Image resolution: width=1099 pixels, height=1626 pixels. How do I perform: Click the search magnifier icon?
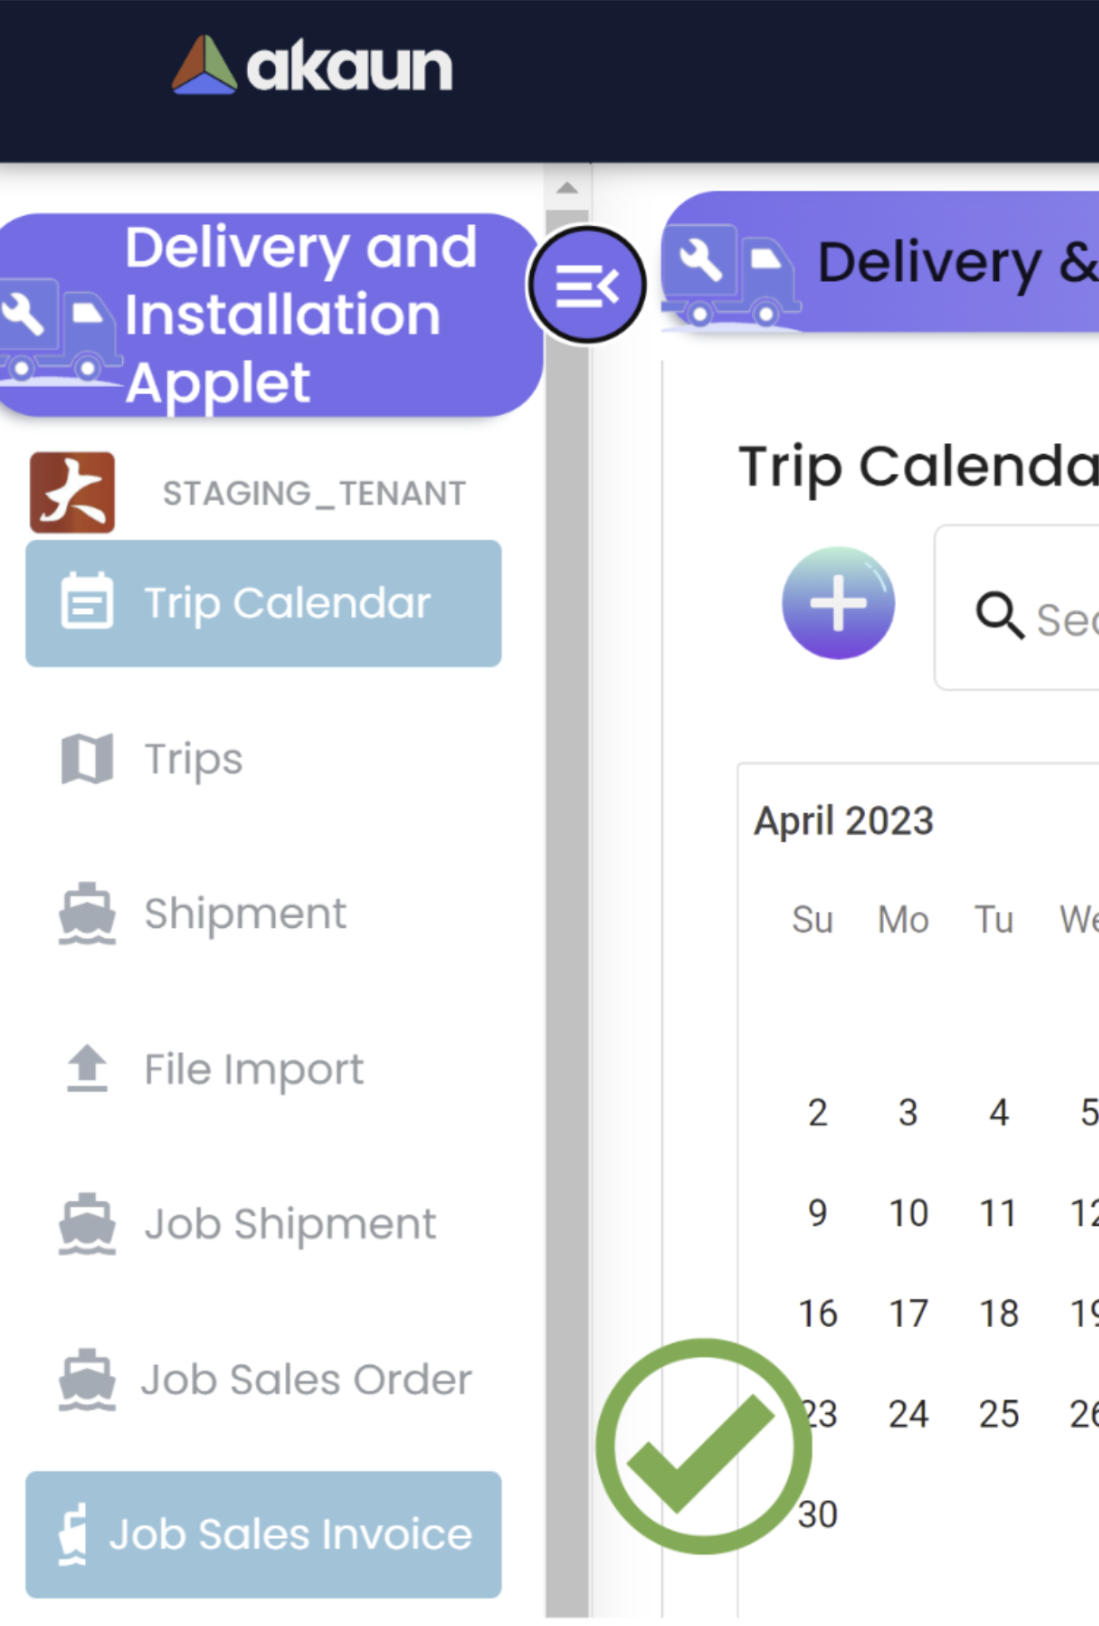click(x=999, y=615)
